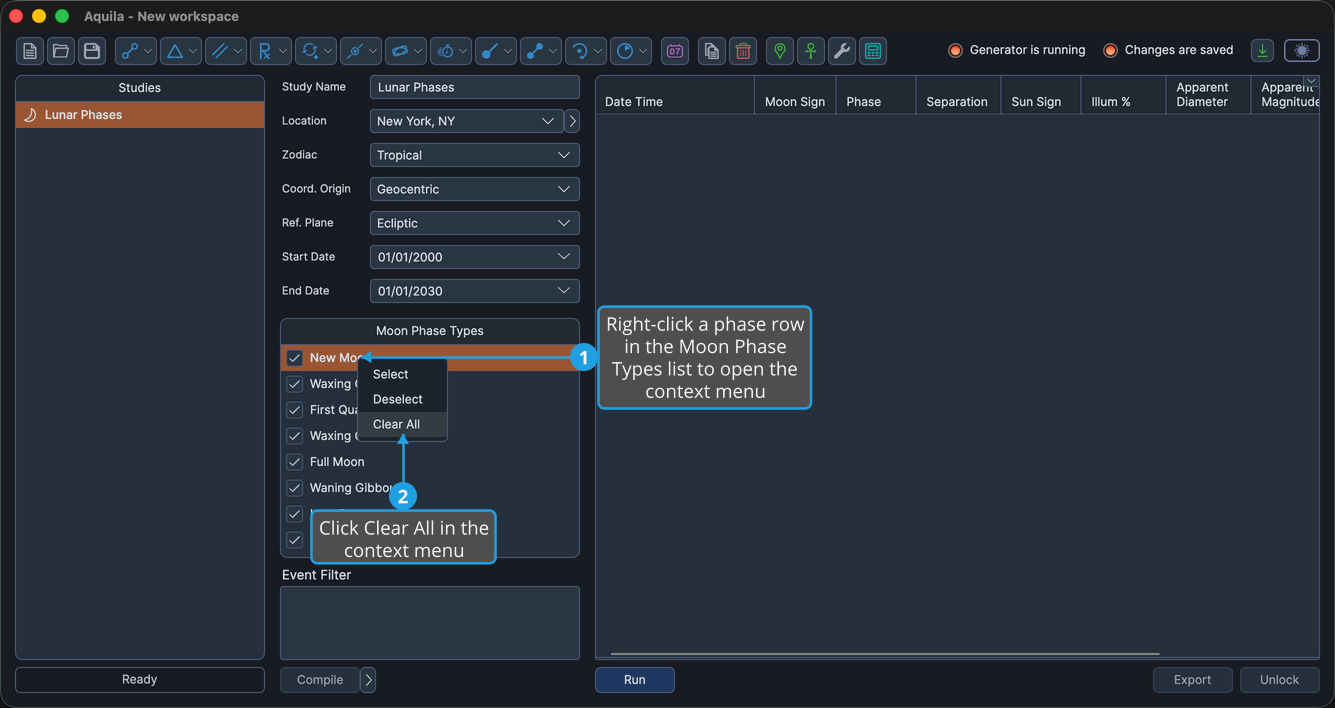Select the rotating arc with dot icon
This screenshot has height=708, width=1335.
pyautogui.click(x=580, y=51)
